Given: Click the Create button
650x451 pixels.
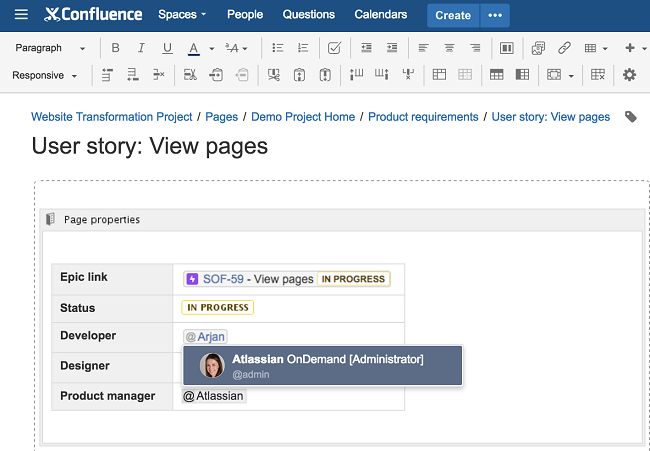Looking at the screenshot, I should point(453,15).
